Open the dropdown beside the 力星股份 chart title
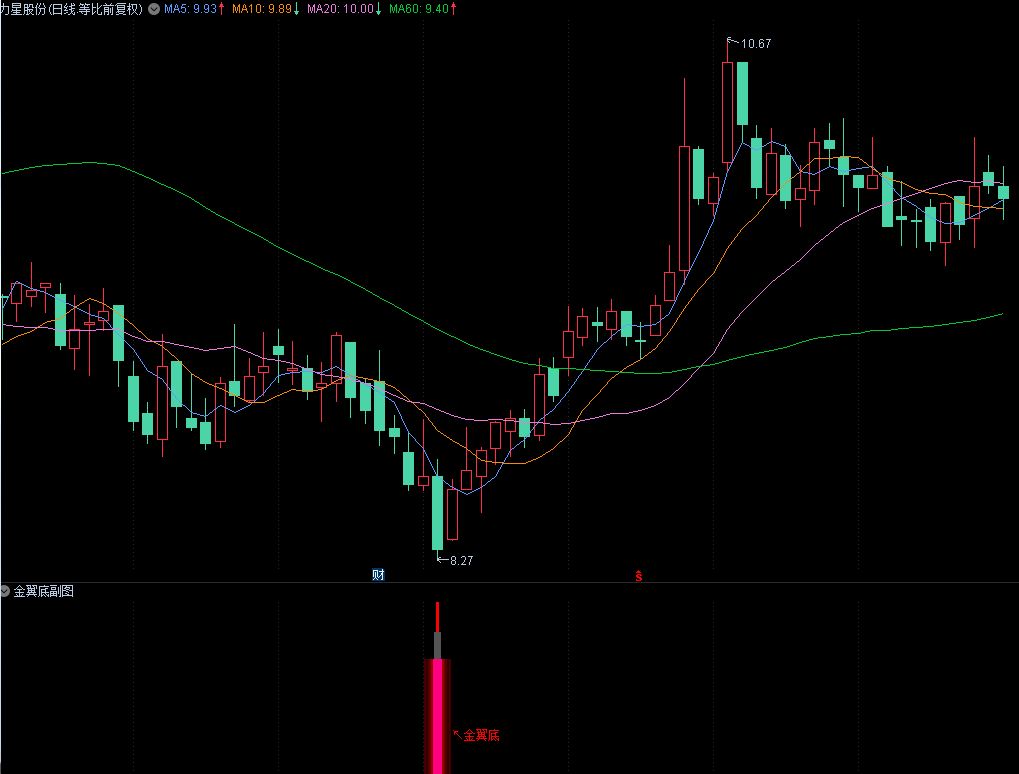The height and width of the screenshot is (774, 1019). click(x=153, y=9)
